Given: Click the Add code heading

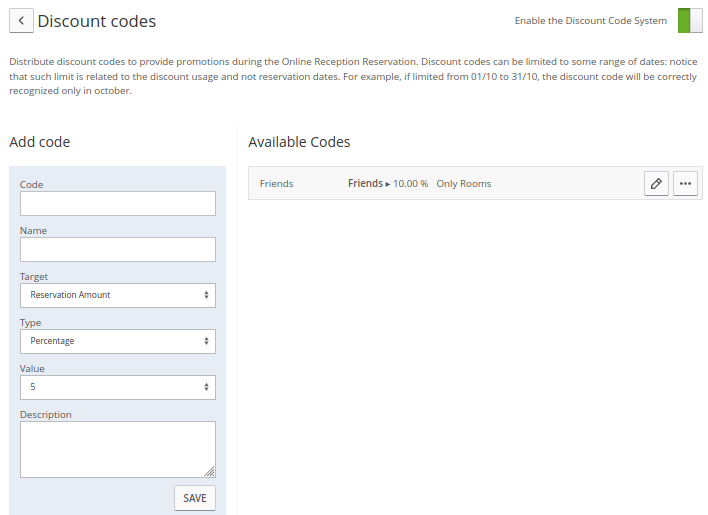Looking at the screenshot, I should pos(39,142).
